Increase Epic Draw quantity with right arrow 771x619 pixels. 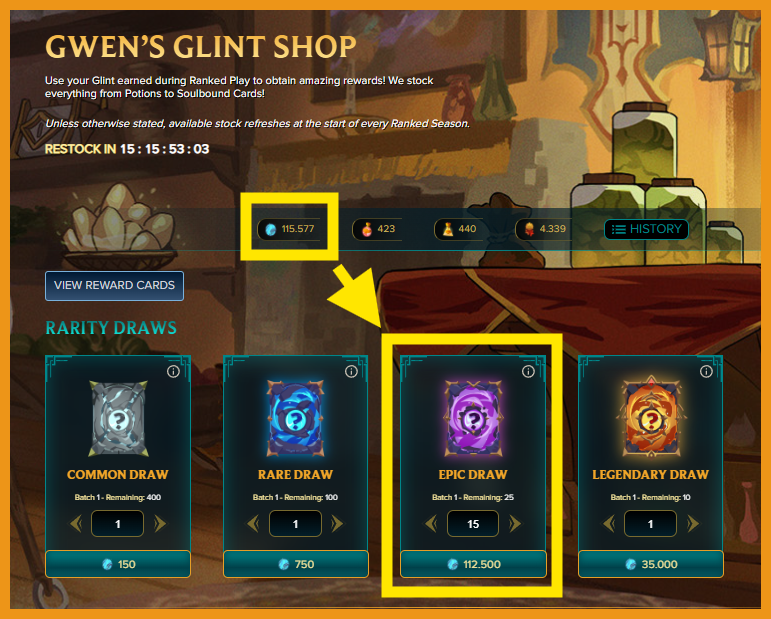(x=515, y=524)
